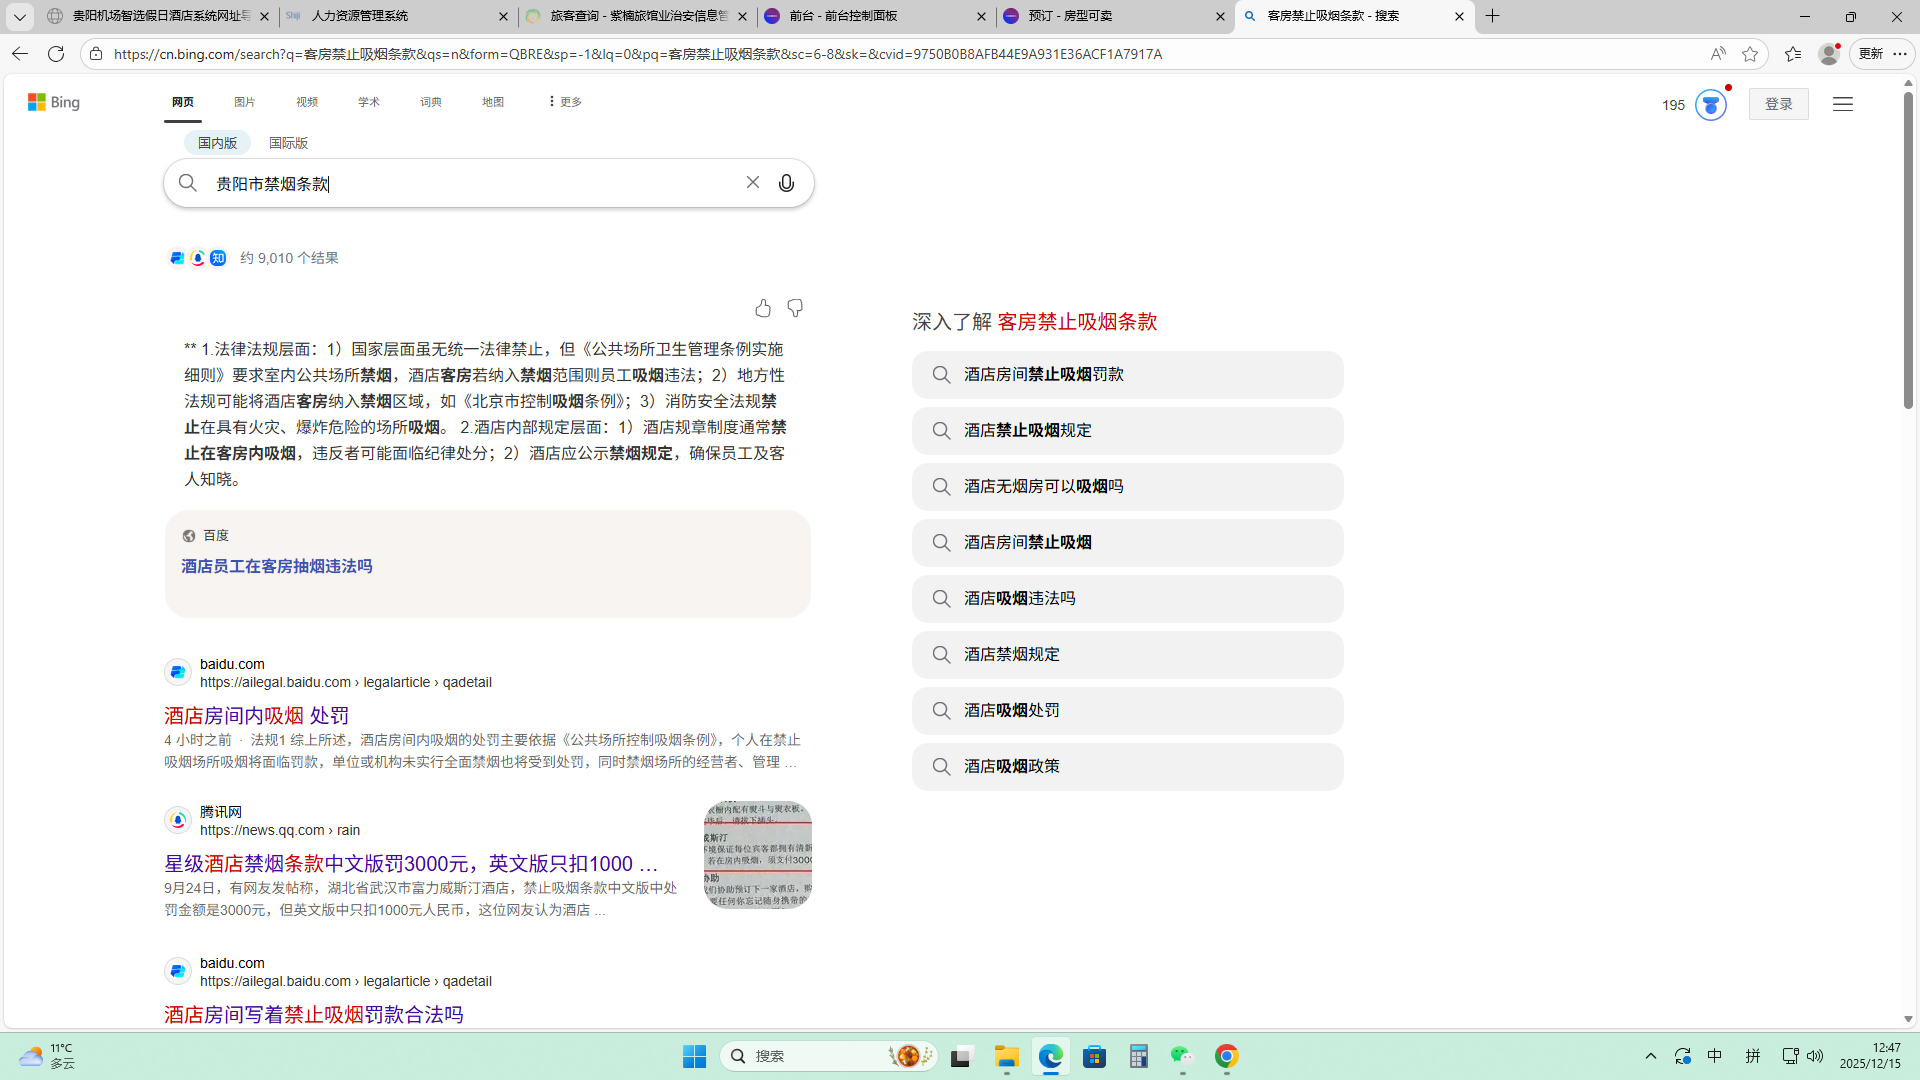Click the browser refresh icon
This screenshot has height=1080, width=1920.
[56, 54]
